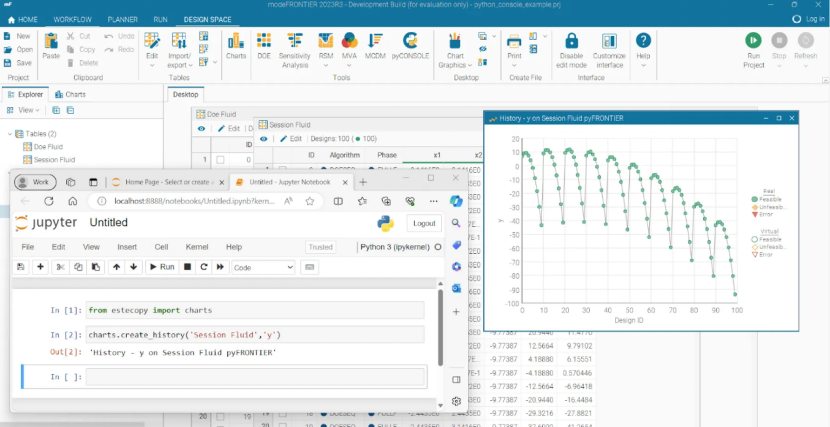Click Log in at top right
This screenshot has height=427, width=830.
(809, 19)
